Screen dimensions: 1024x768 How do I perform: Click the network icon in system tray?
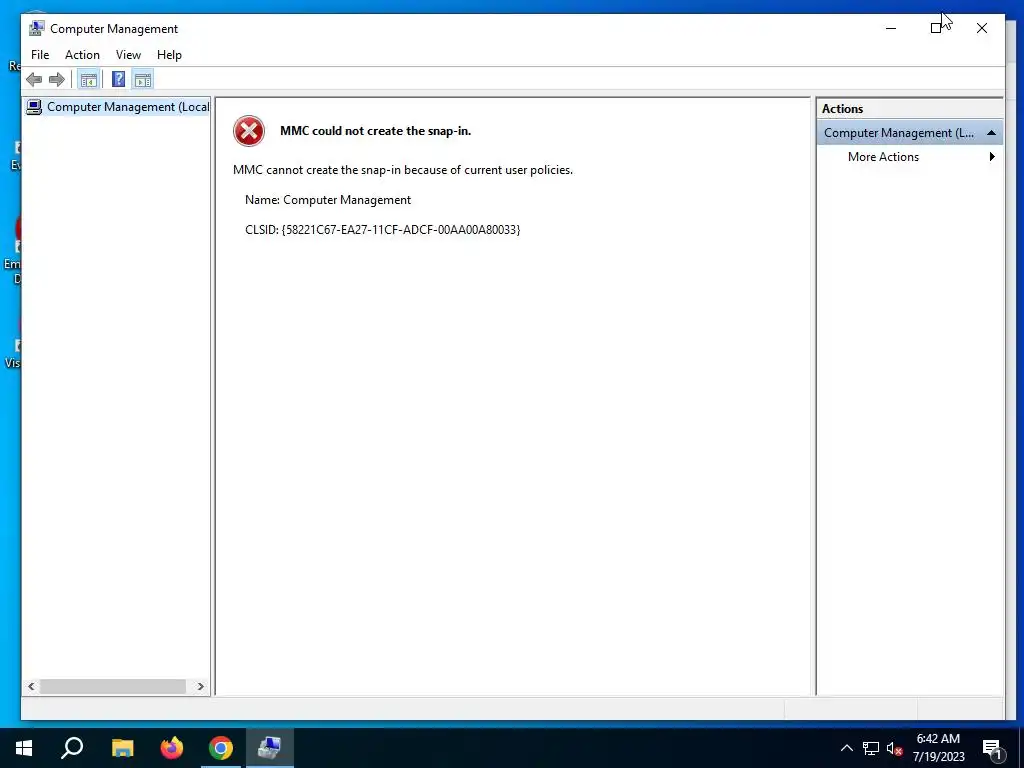pyautogui.click(x=871, y=748)
